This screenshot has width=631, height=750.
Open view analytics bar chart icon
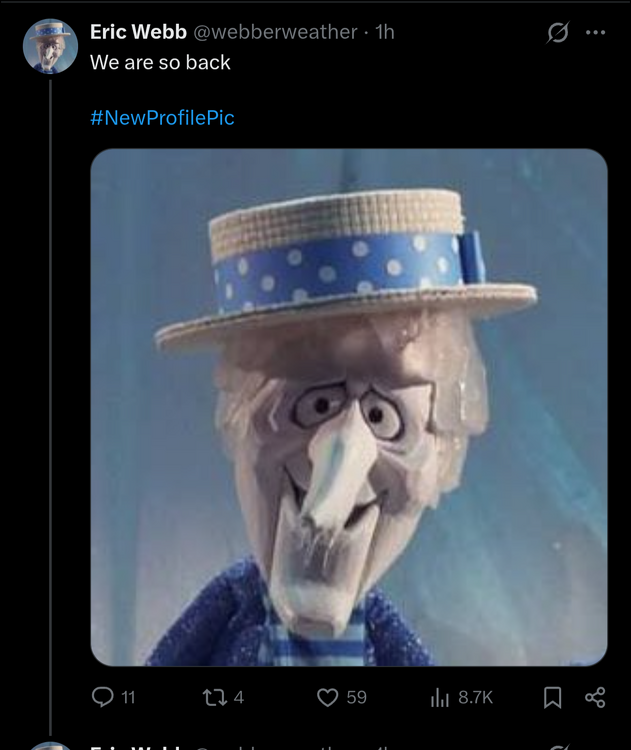[x=440, y=697]
